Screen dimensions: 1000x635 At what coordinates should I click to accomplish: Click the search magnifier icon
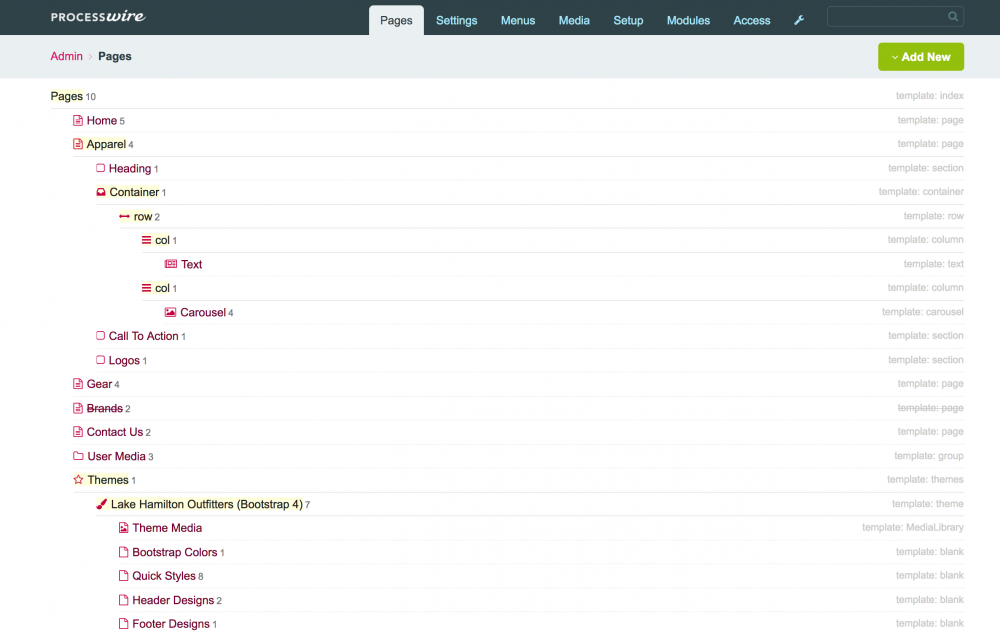(x=953, y=16)
